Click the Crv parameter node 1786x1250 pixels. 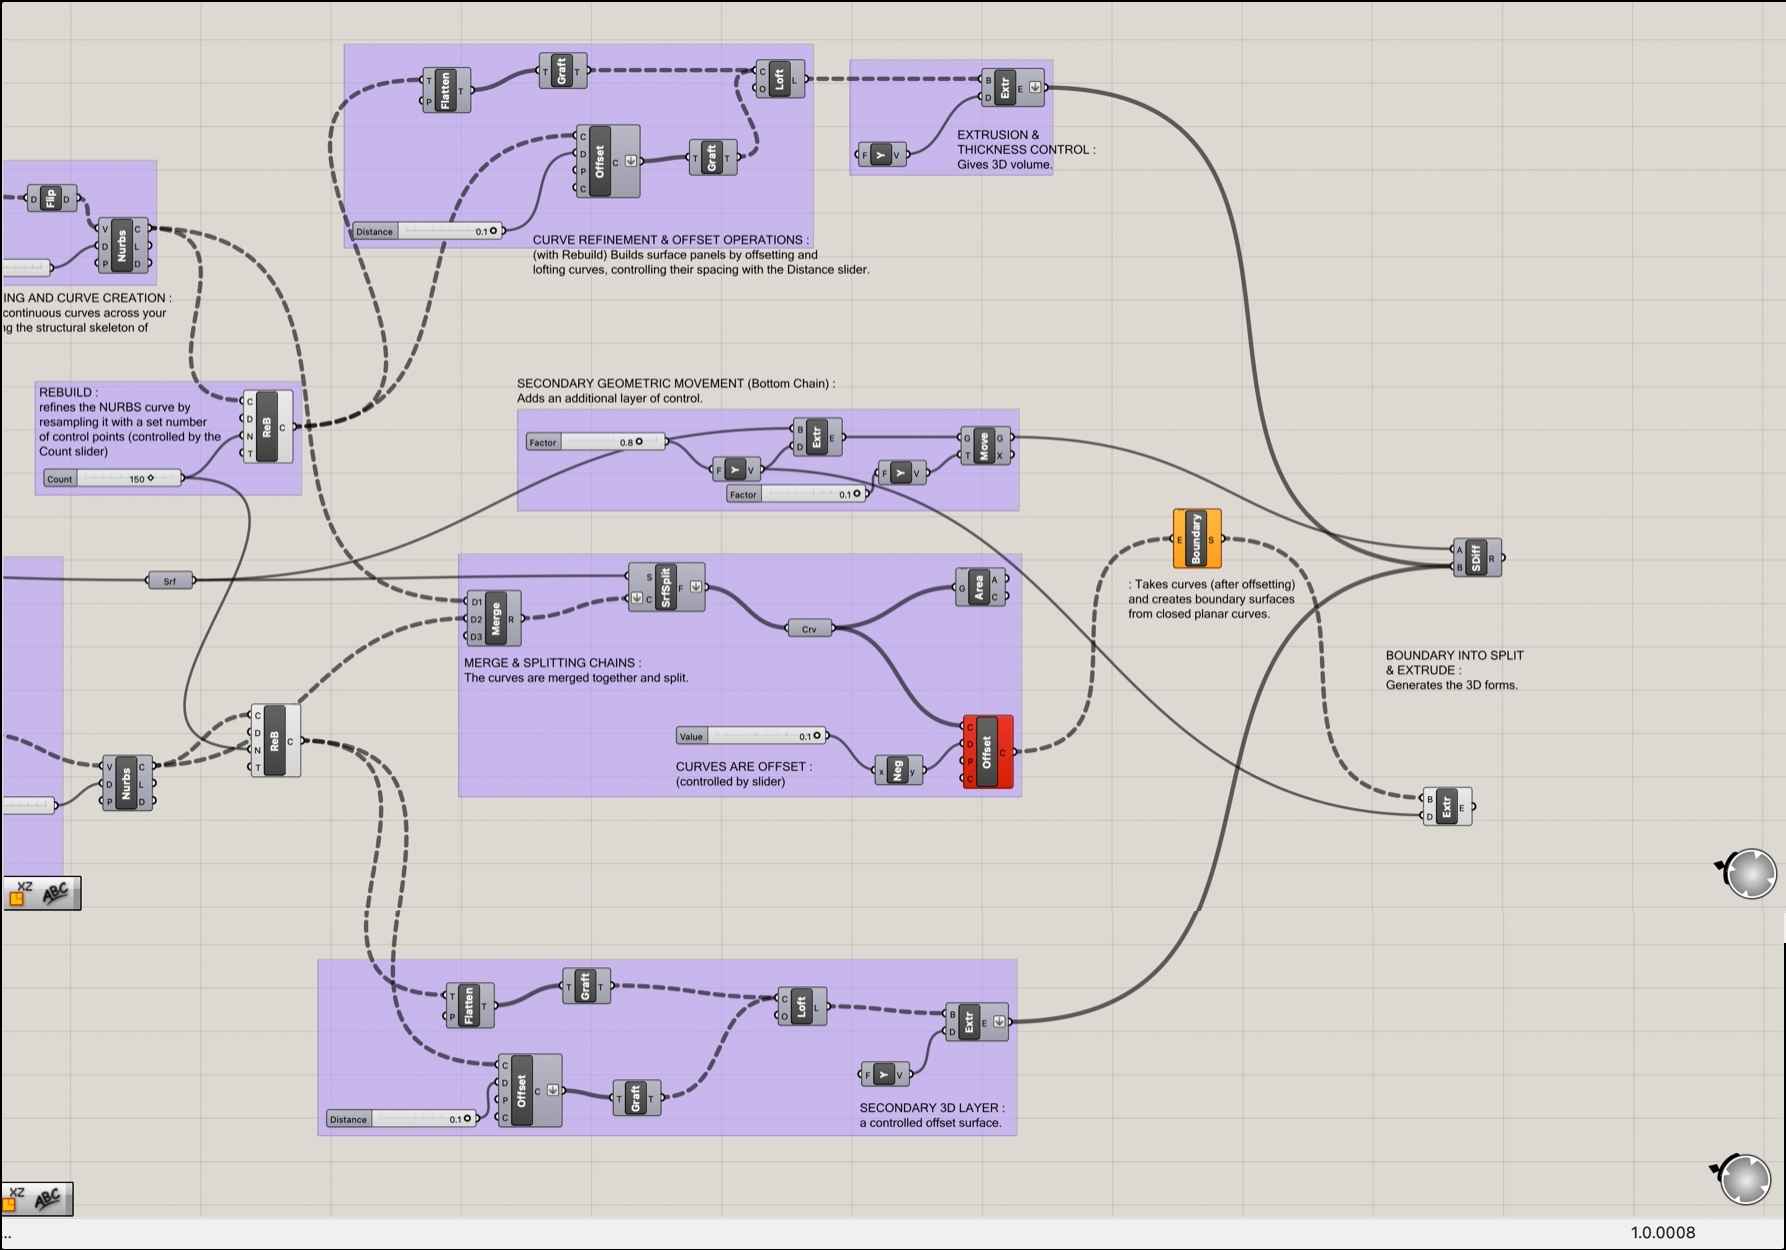point(809,629)
